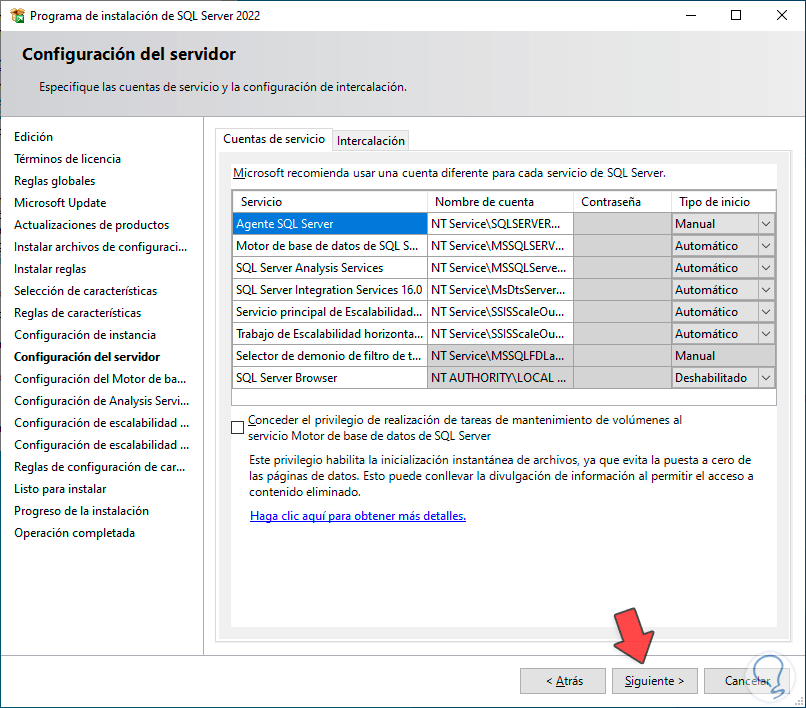Open startup type dropdown for Trabajo de Escalabilidad horizontal
This screenshot has width=806, height=708.
[765, 334]
